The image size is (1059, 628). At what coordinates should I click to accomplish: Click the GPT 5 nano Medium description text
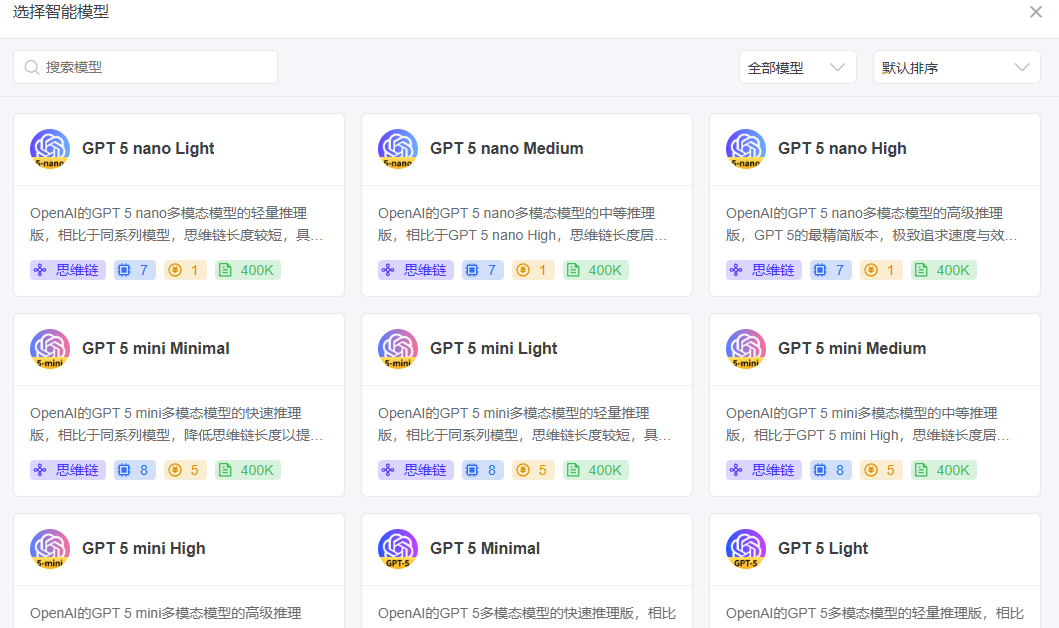[x=523, y=224]
